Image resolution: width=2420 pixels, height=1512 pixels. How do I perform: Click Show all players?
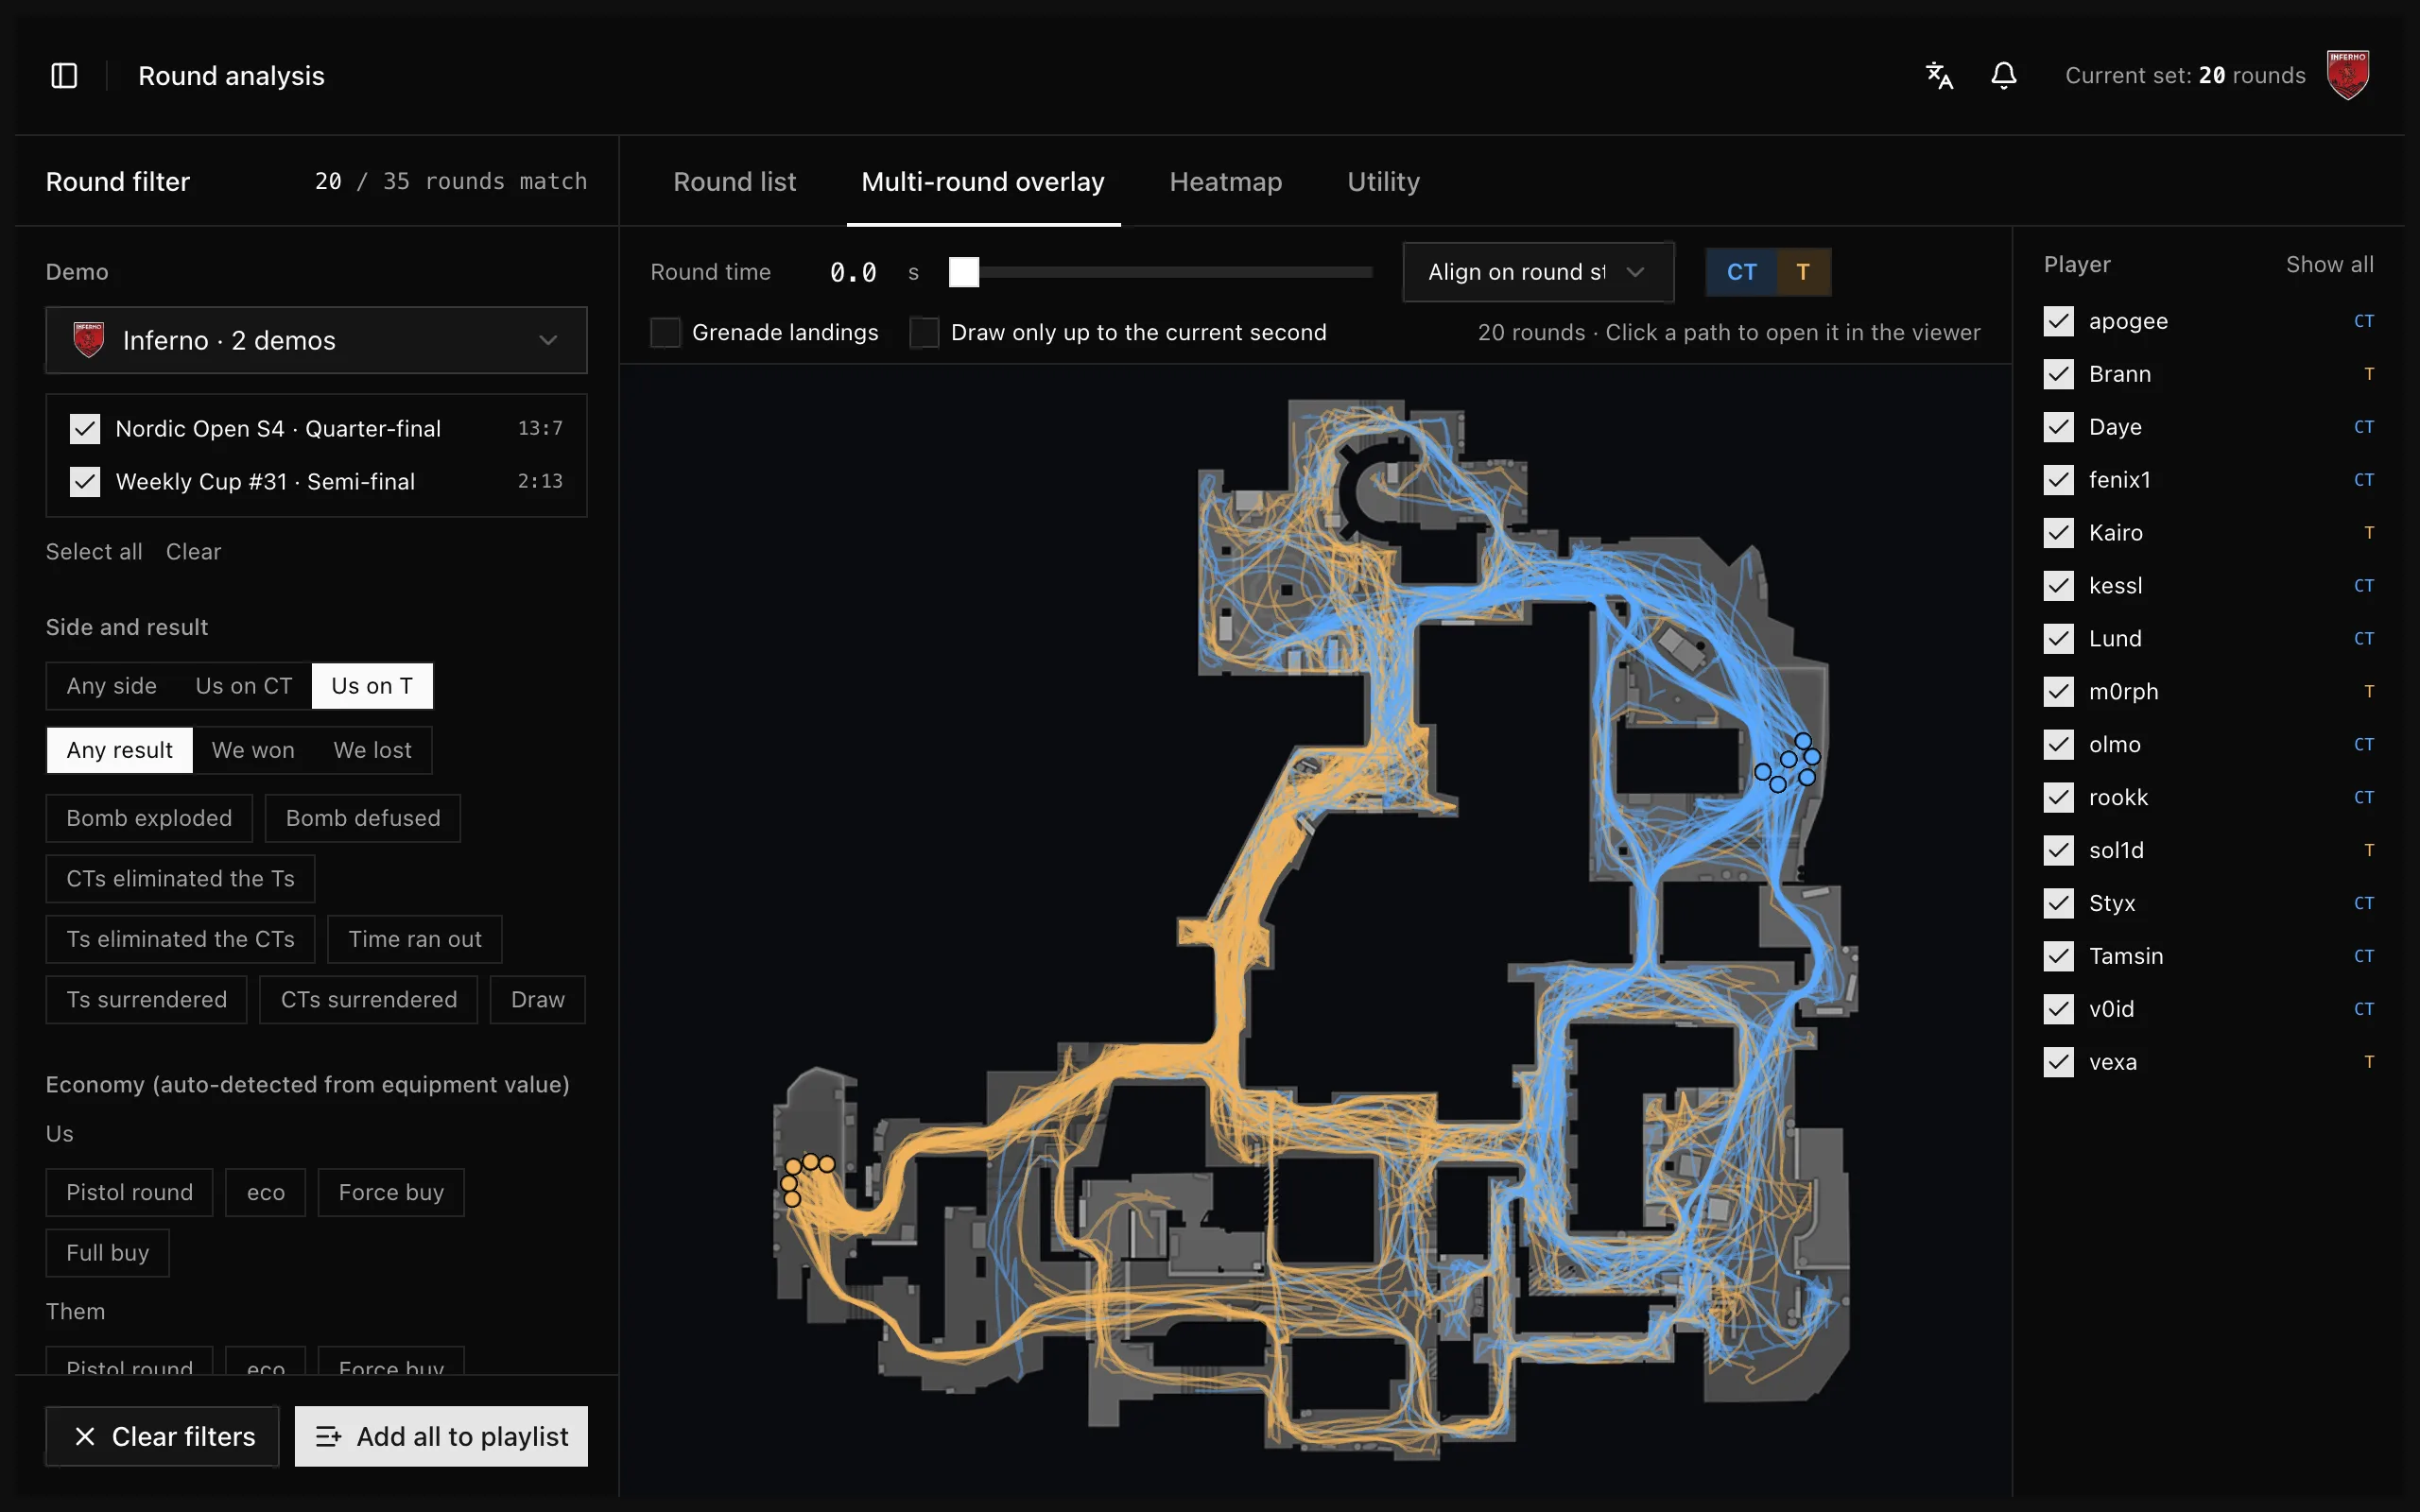tap(2329, 265)
